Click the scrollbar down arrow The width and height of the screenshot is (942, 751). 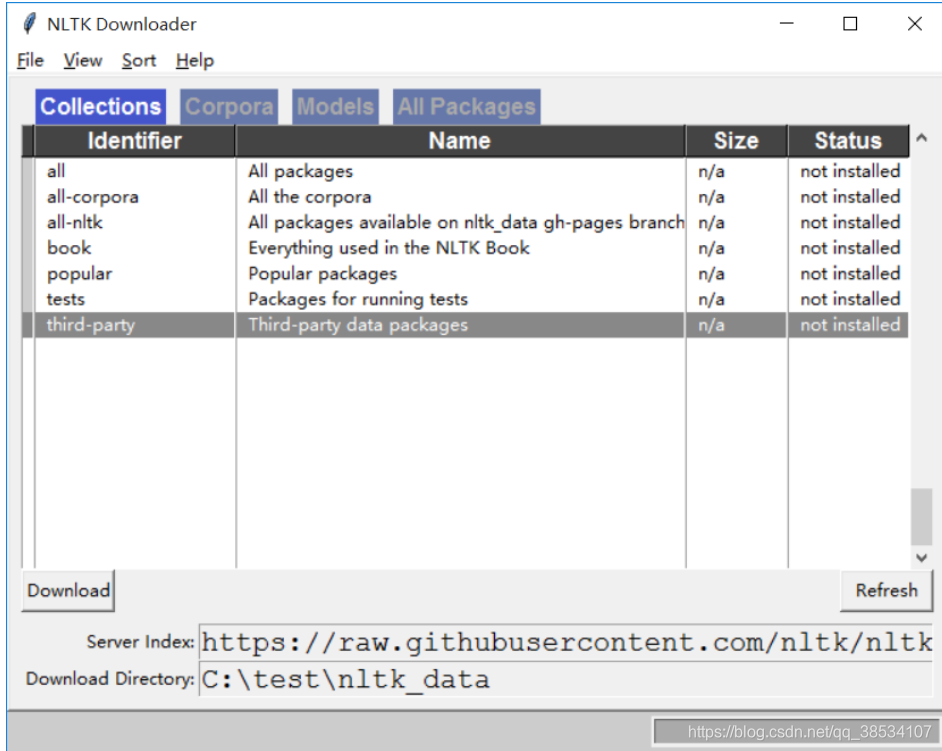[x=922, y=558]
